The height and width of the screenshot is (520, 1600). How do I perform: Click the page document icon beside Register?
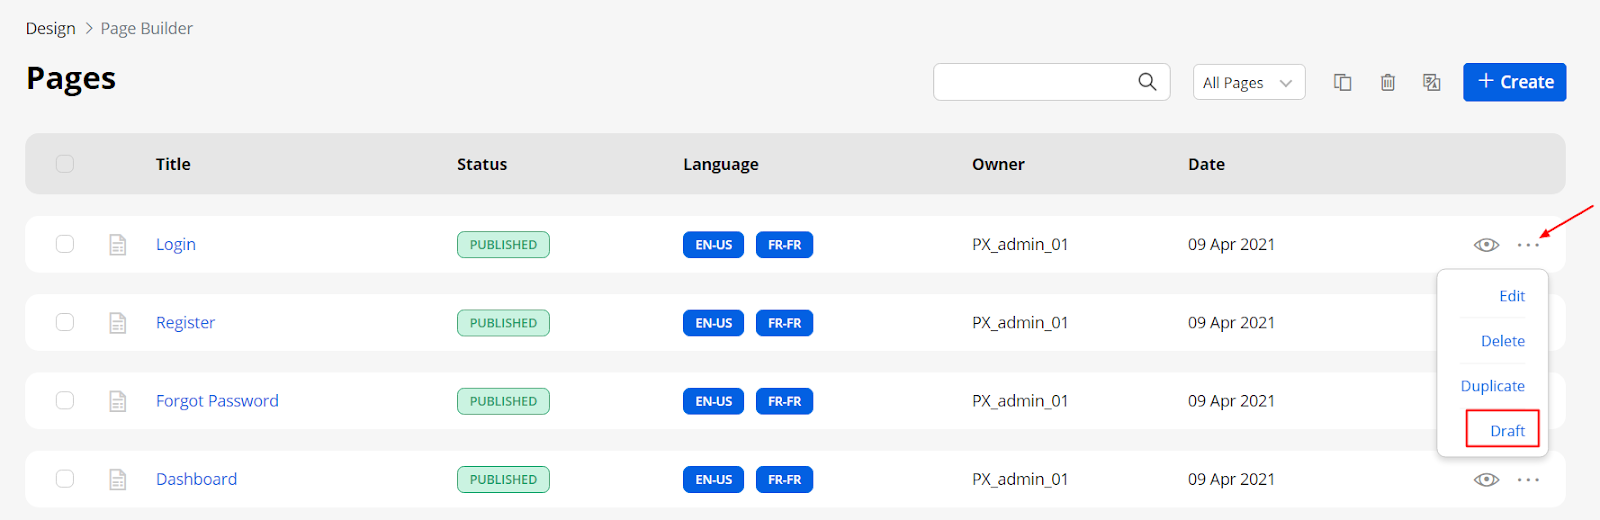[x=118, y=323]
